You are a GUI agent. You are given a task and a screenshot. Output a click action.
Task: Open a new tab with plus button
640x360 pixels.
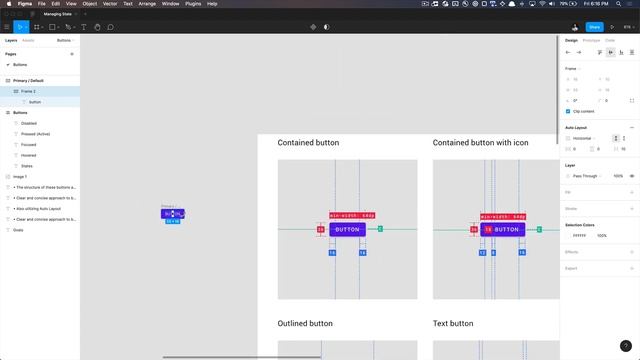pyautogui.click(x=85, y=14)
